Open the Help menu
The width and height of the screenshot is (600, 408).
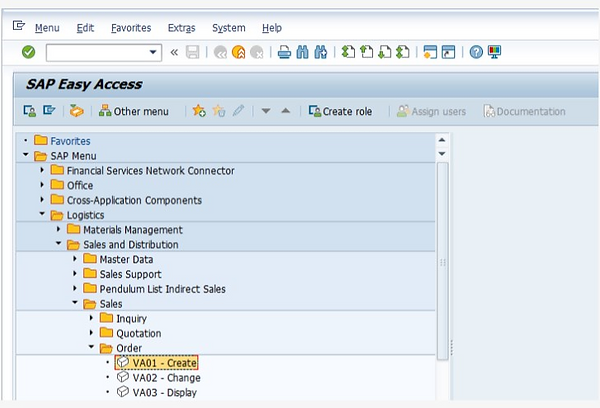coord(272,28)
